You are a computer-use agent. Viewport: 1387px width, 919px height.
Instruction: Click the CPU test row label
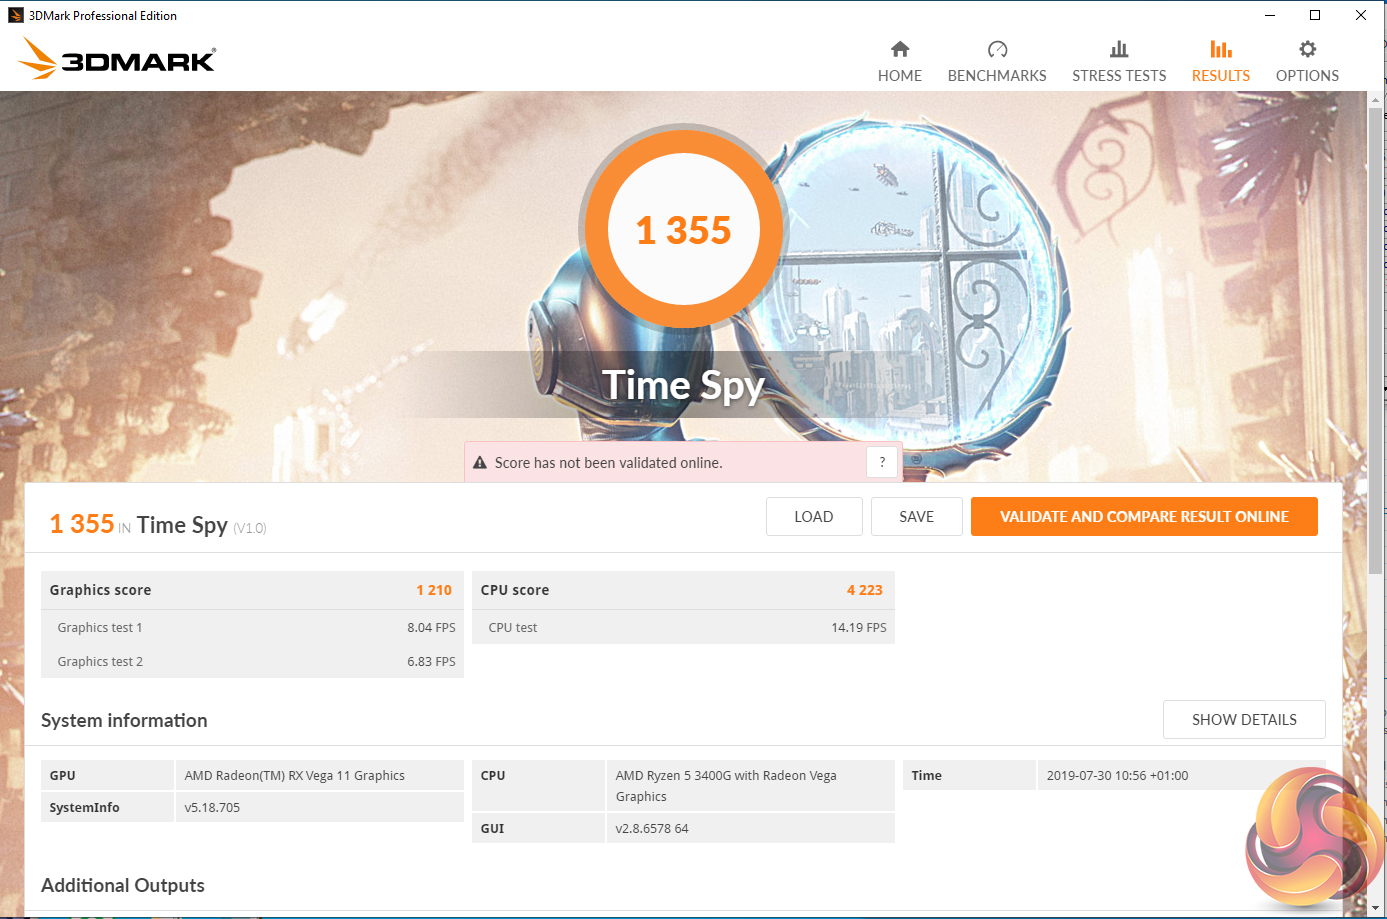click(513, 628)
